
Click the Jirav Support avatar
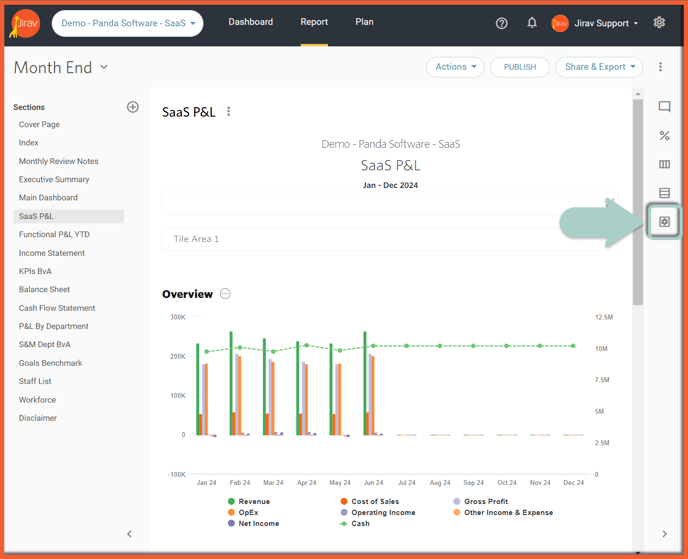560,23
